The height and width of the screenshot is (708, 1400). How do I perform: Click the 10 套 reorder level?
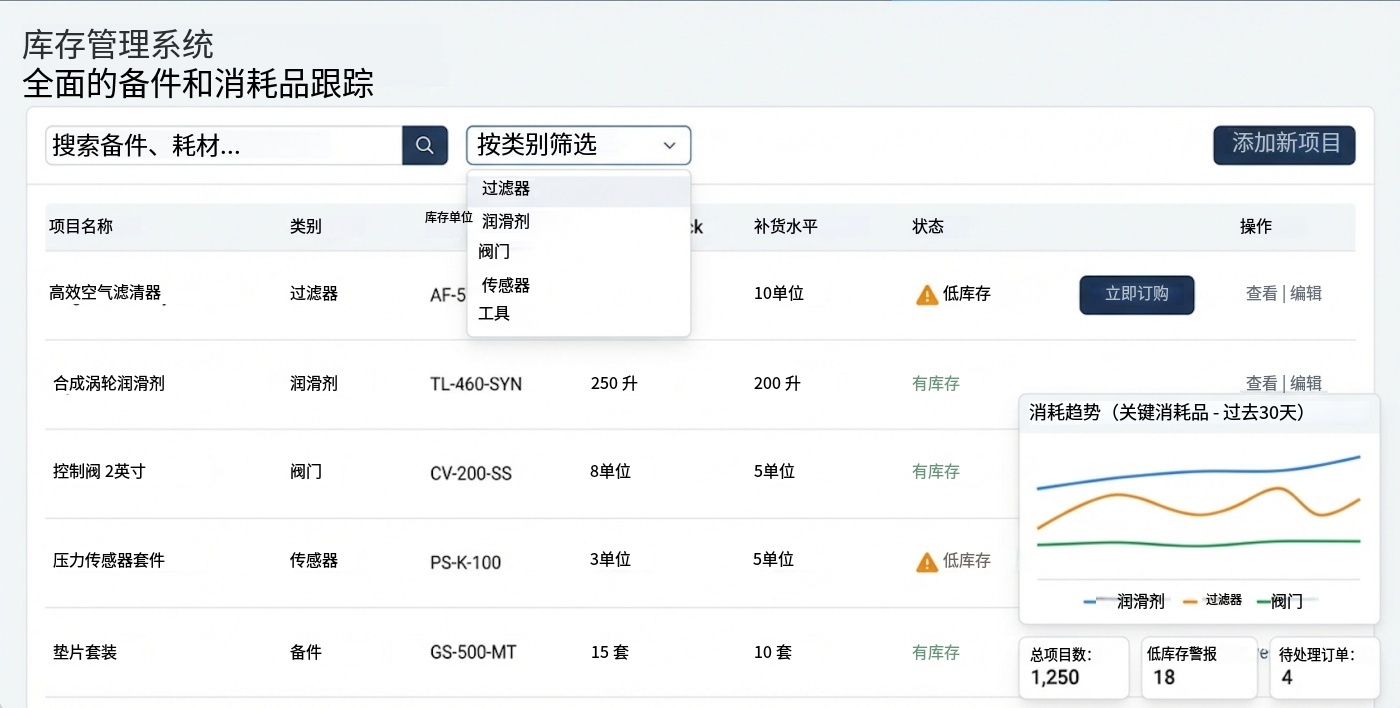773,652
